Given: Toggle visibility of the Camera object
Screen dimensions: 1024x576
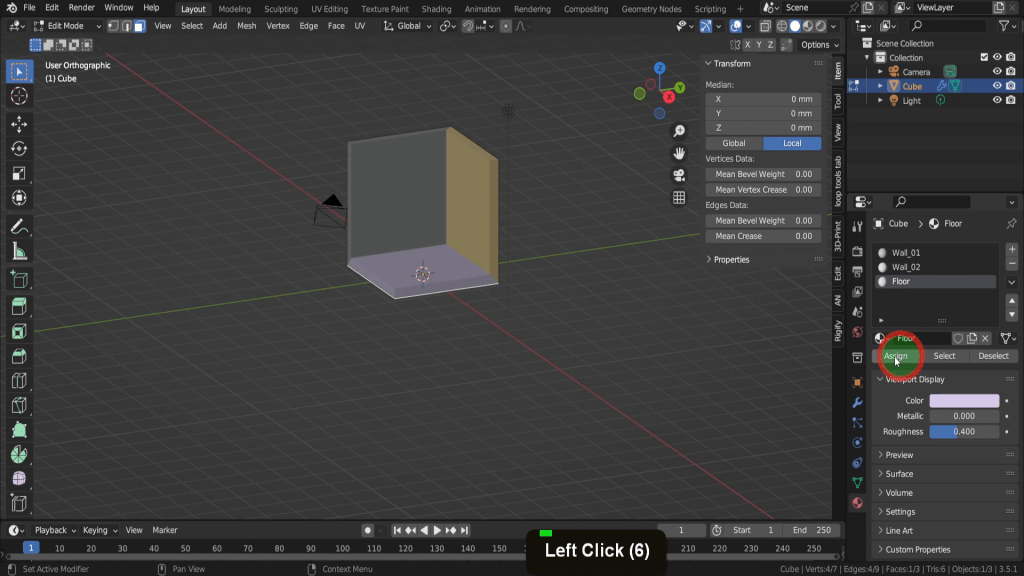Looking at the screenshot, I should 996,72.
